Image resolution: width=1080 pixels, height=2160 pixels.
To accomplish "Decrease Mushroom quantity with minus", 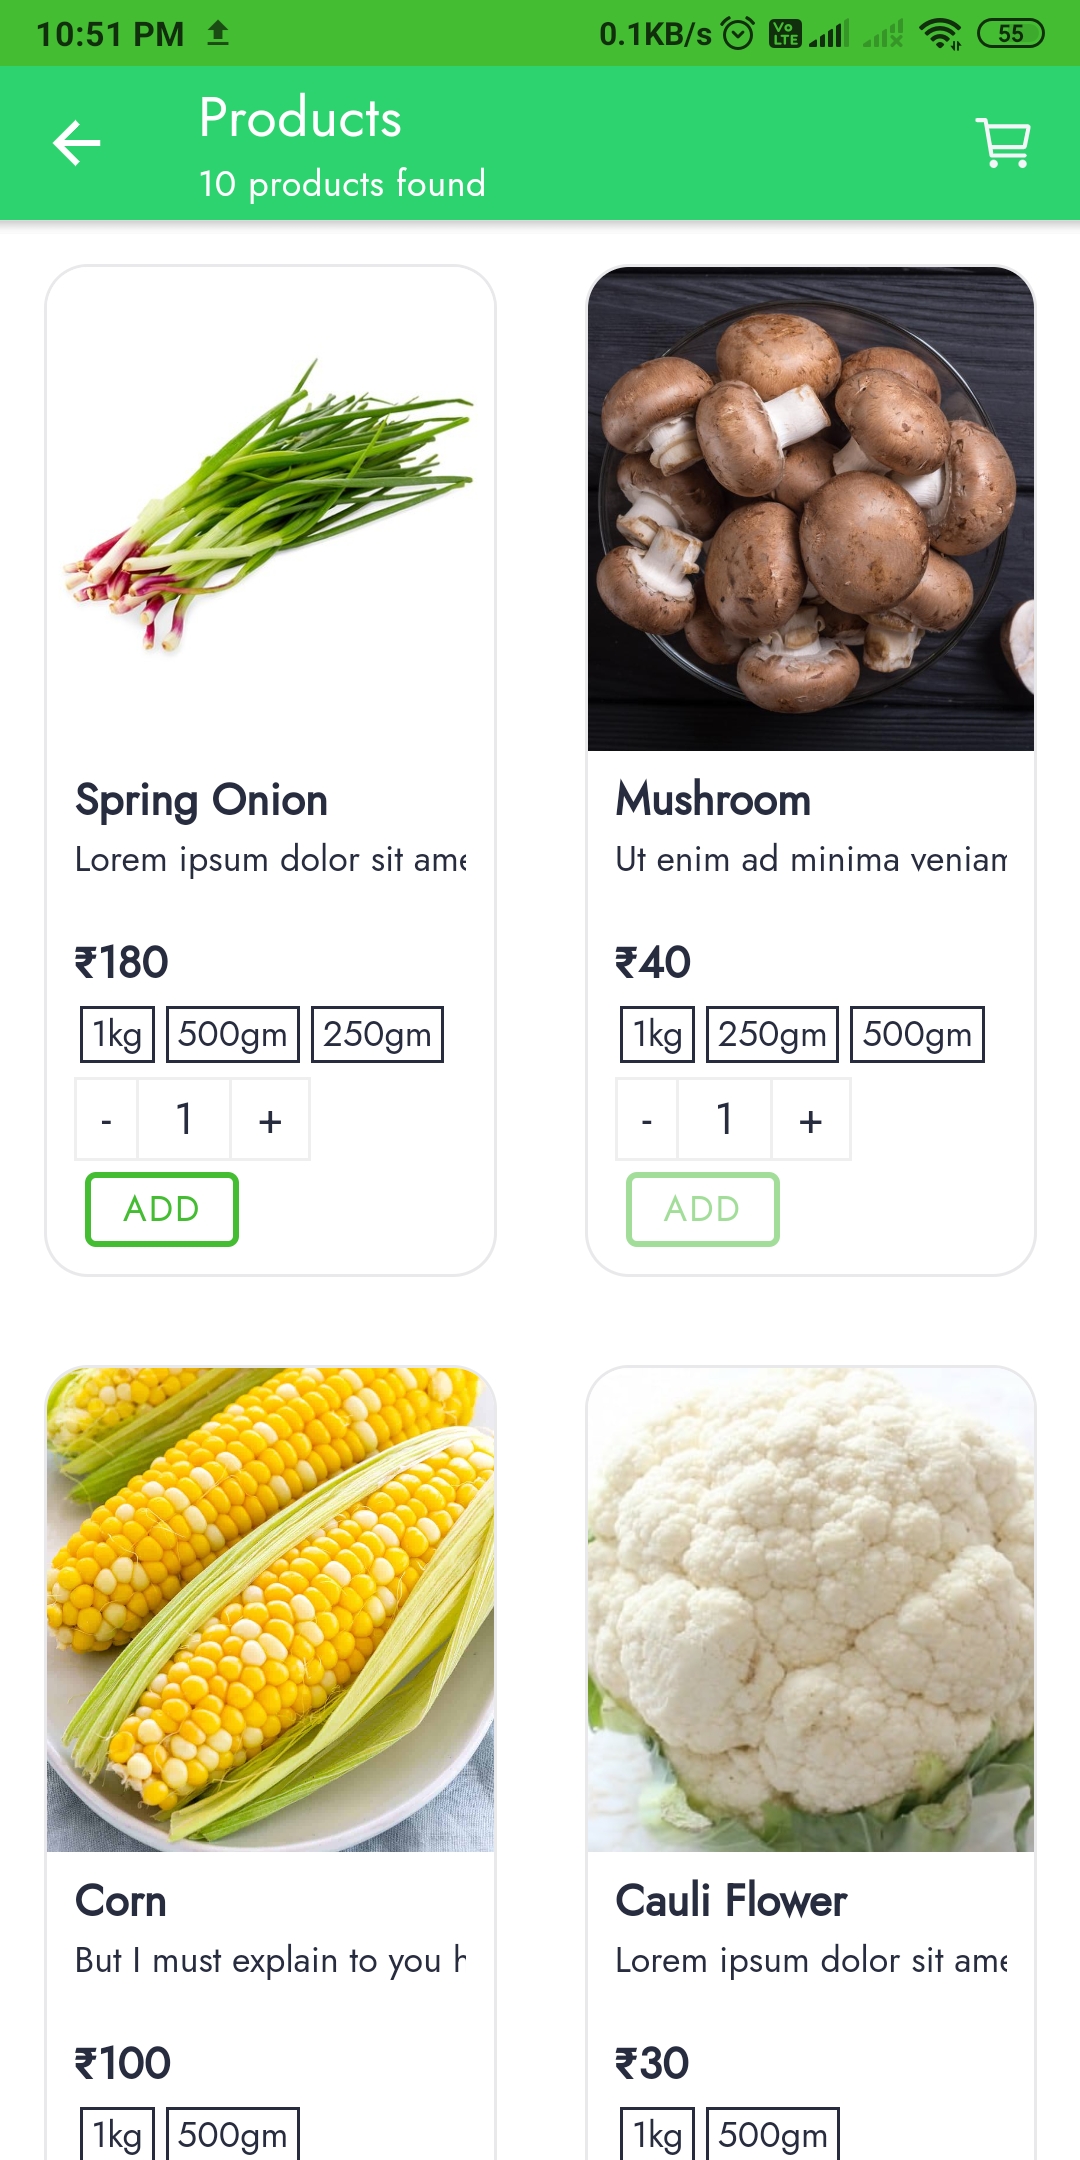I will click(x=647, y=1120).
